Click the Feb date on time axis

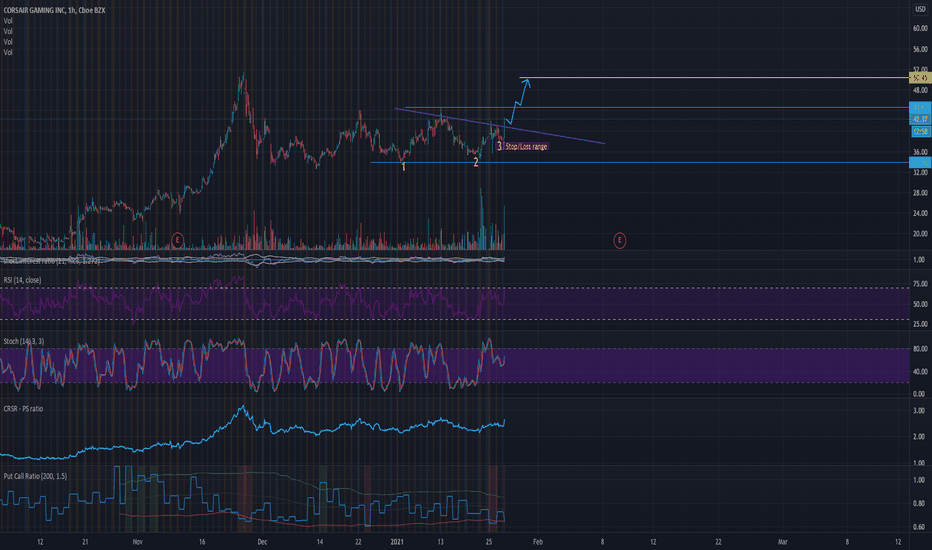click(x=538, y=542)
